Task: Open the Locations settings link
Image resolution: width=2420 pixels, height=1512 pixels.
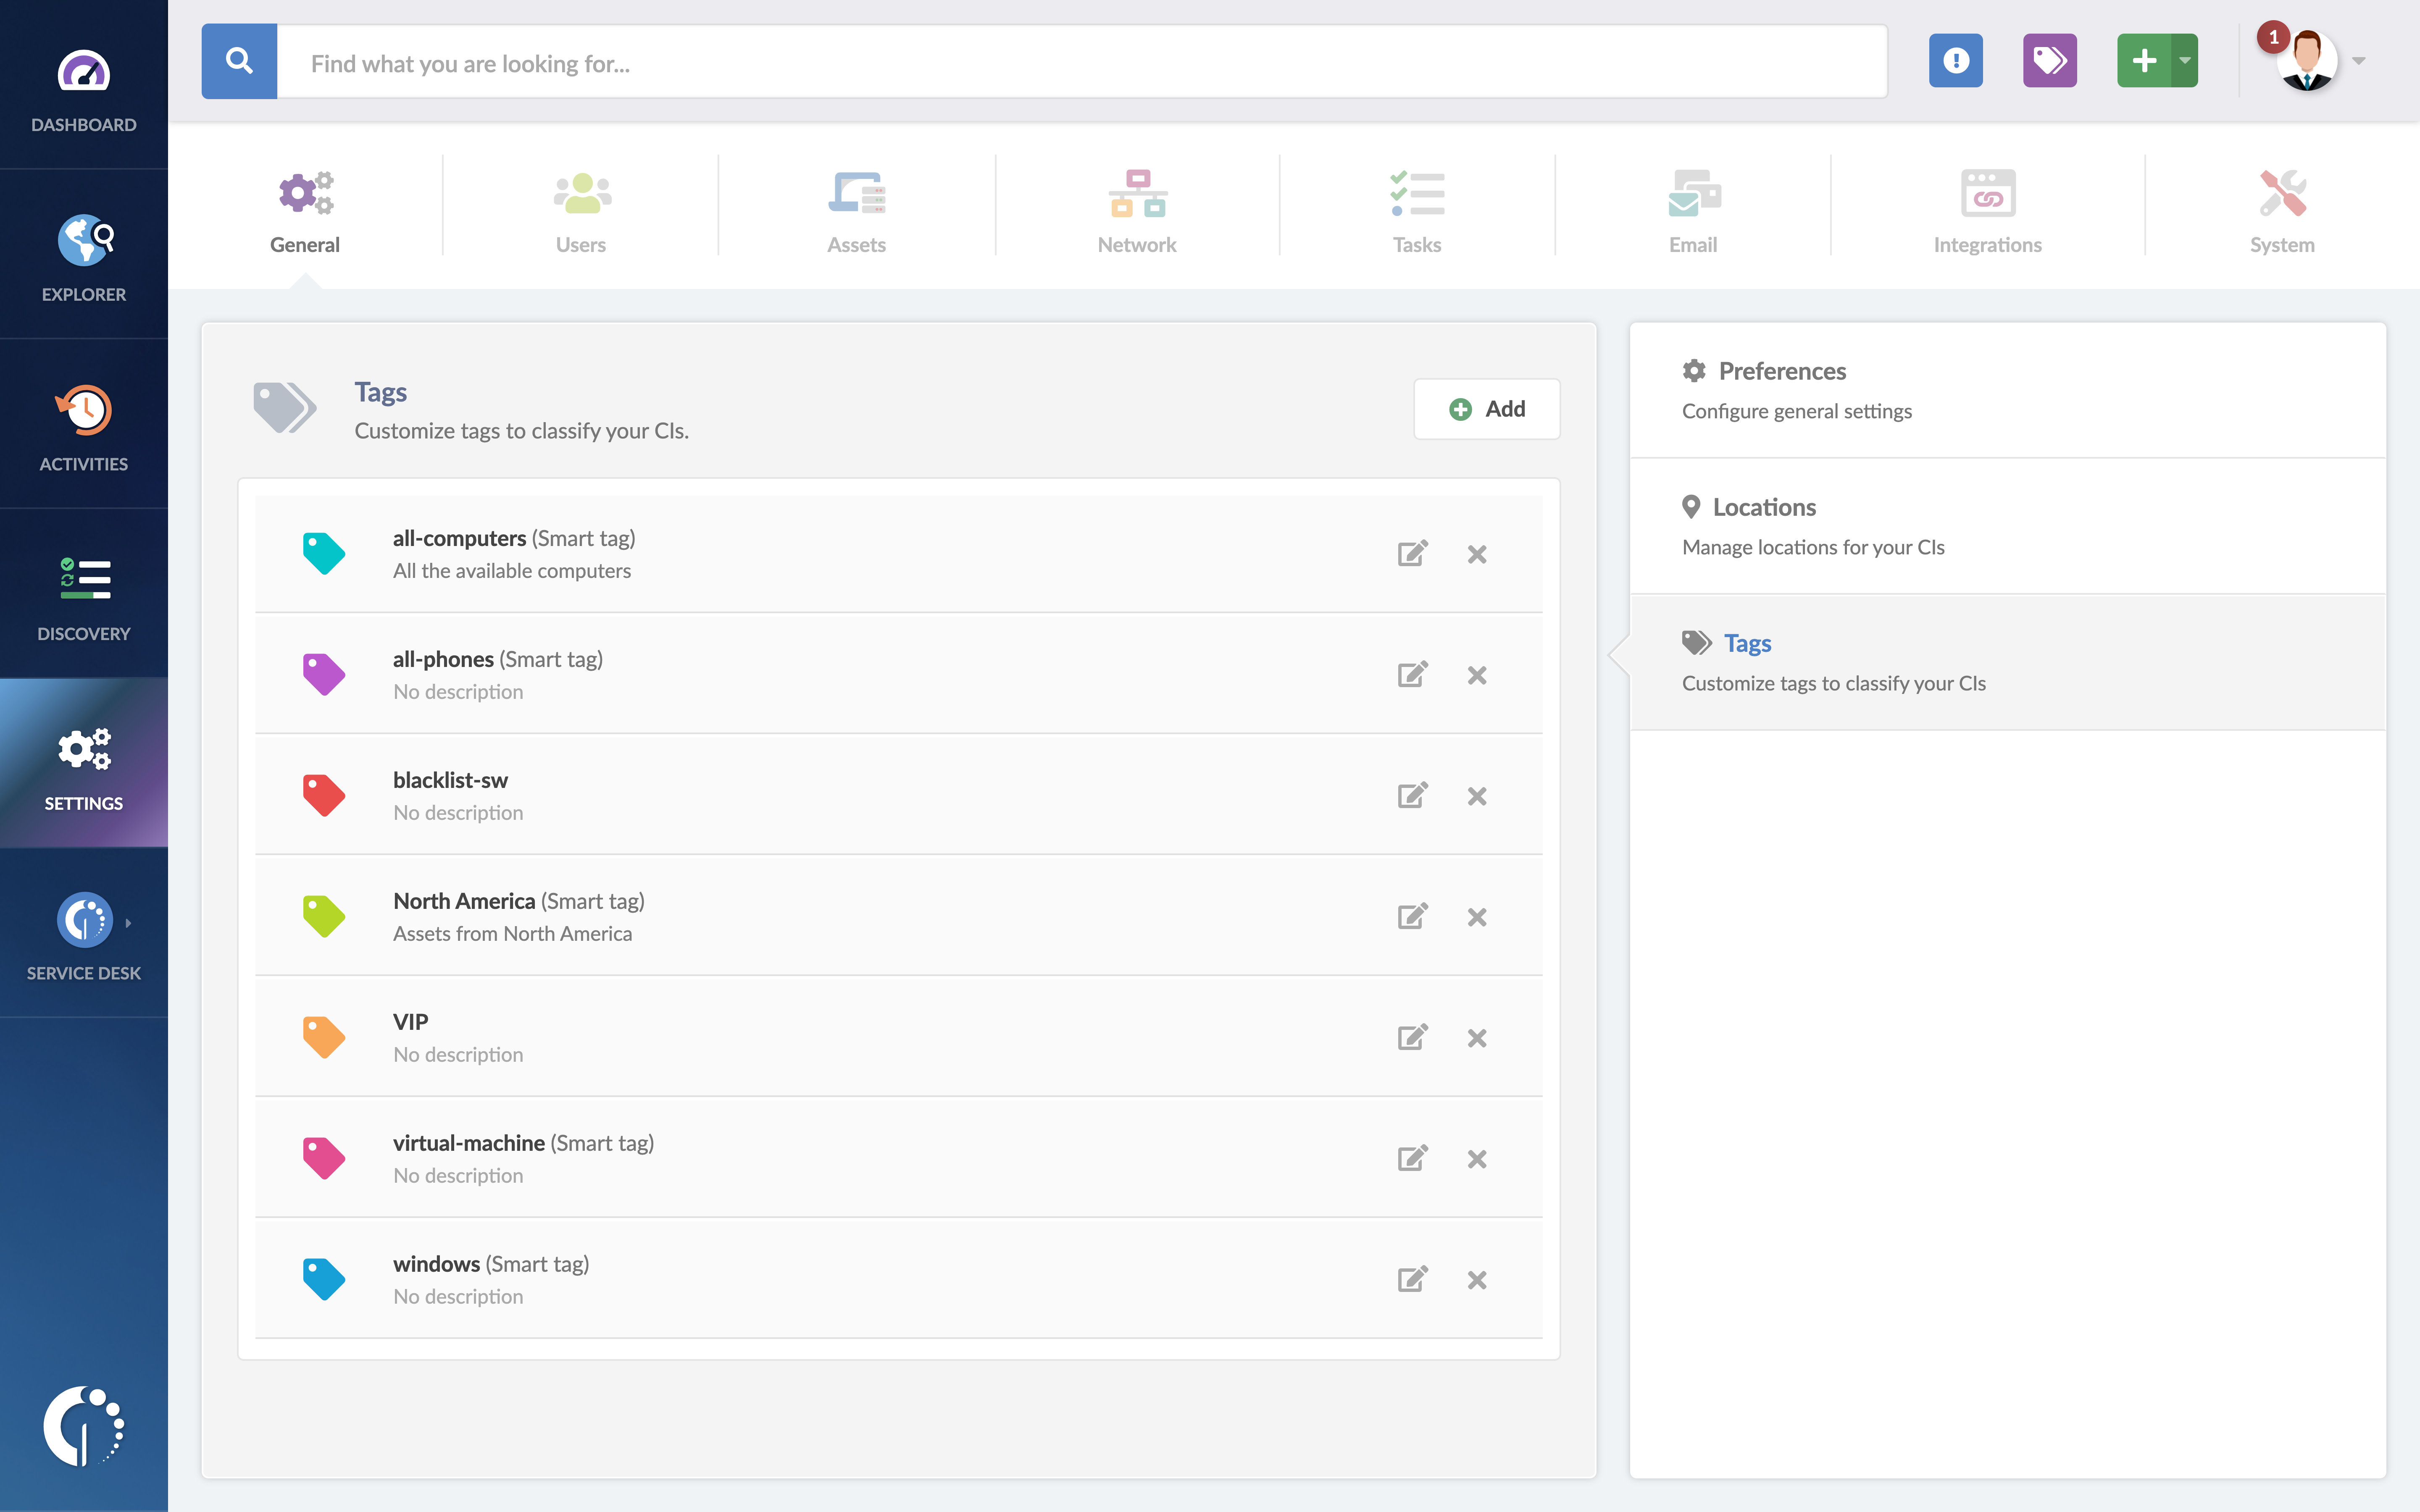Action: 1764,507
